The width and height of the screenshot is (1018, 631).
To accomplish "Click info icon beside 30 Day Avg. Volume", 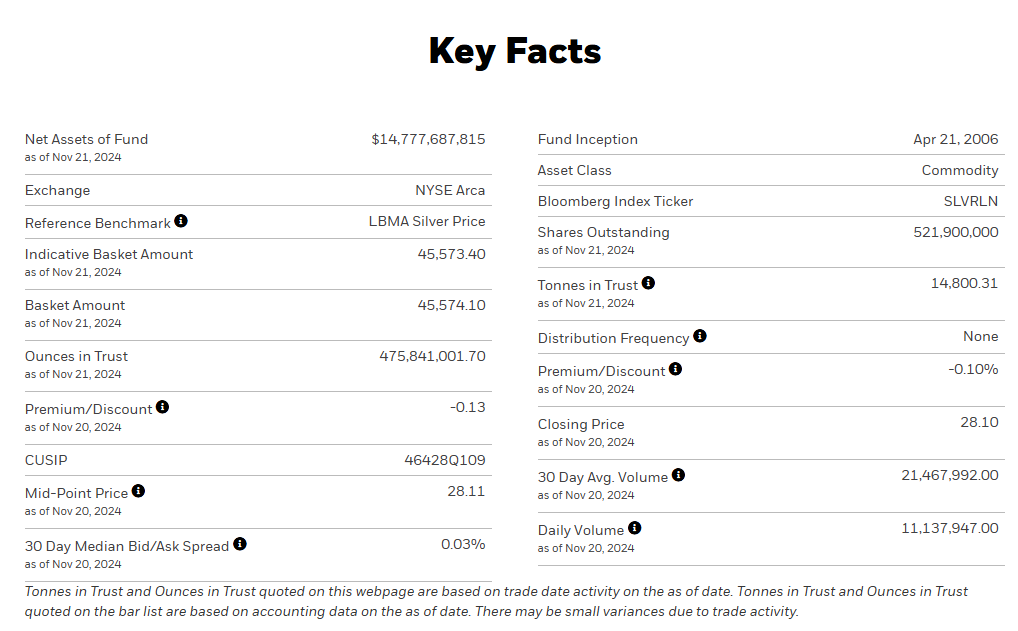I will point(679,475).
